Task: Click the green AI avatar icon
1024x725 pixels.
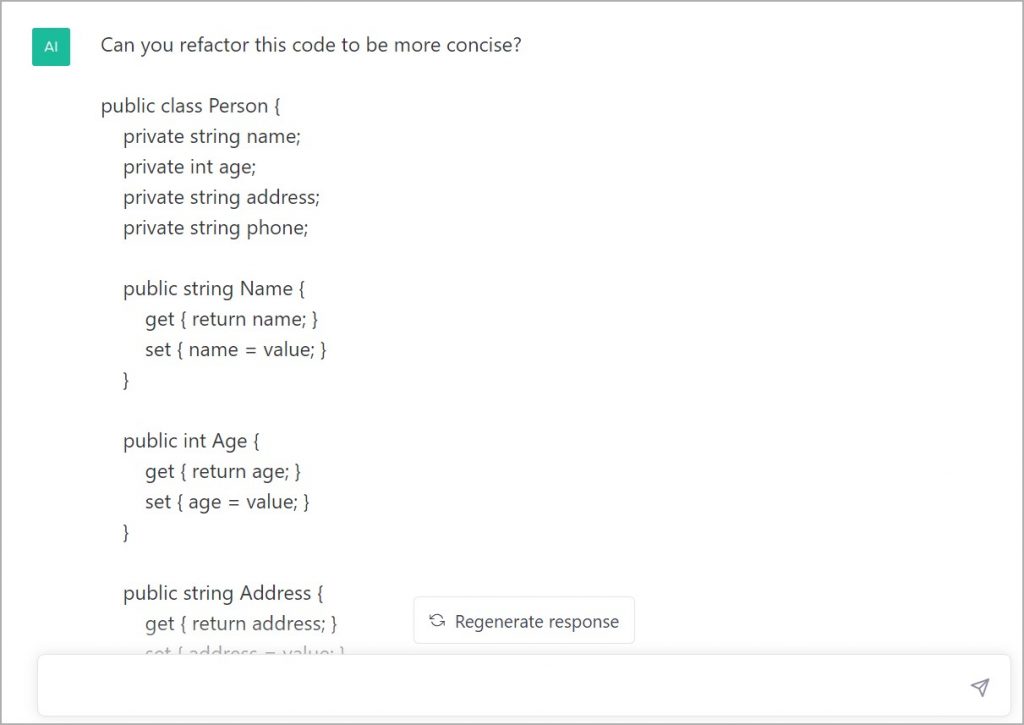Action: coord(51,47)
